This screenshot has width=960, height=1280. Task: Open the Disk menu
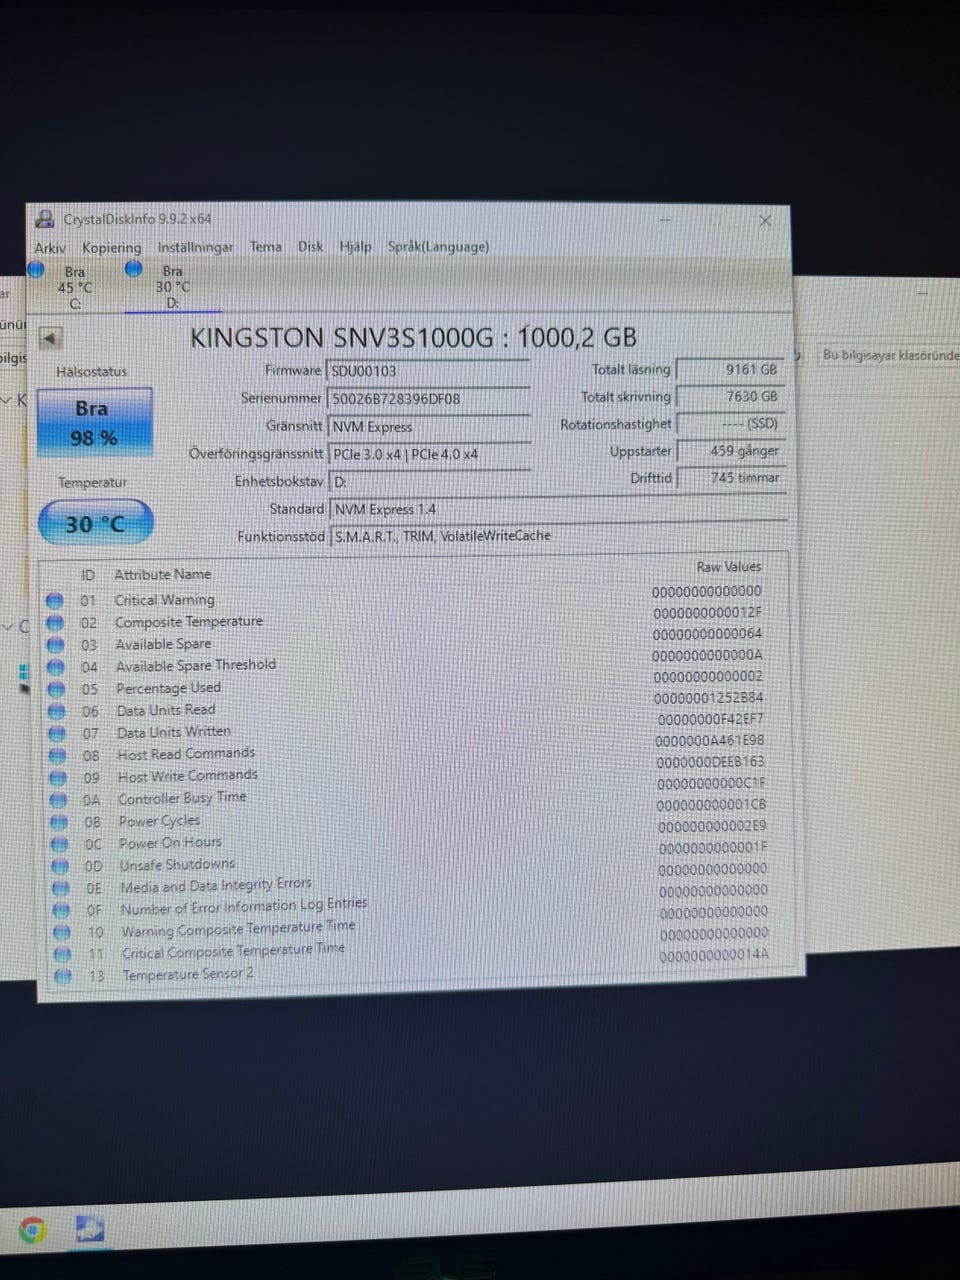tap(310, 246)
